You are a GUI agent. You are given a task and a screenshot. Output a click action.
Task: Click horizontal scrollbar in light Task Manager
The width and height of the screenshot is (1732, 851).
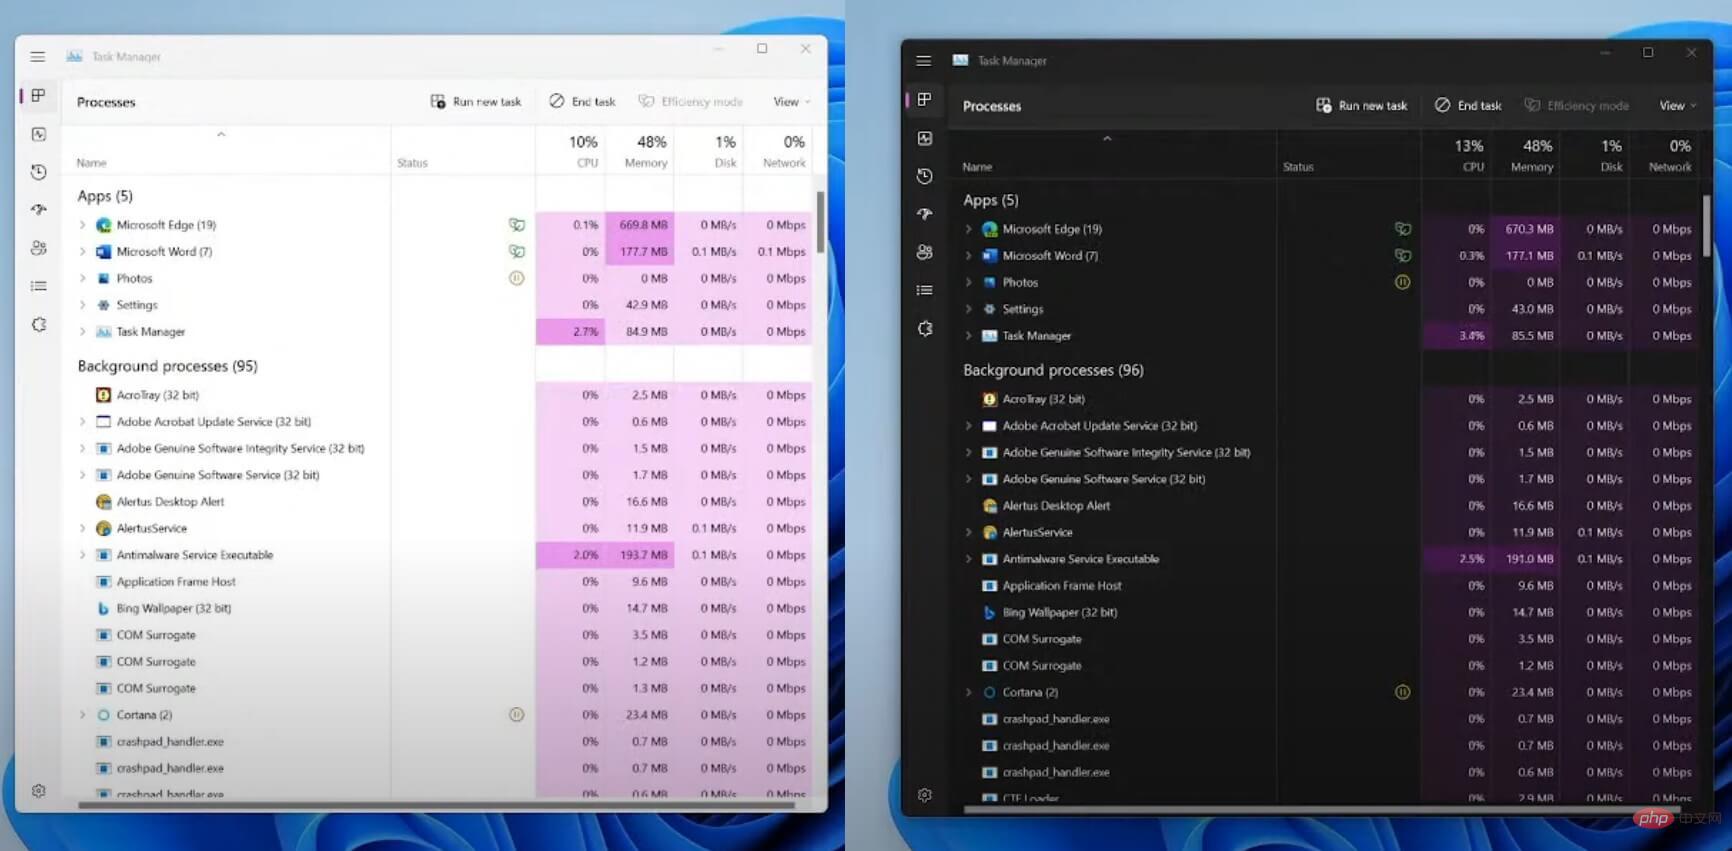[438, 805]
